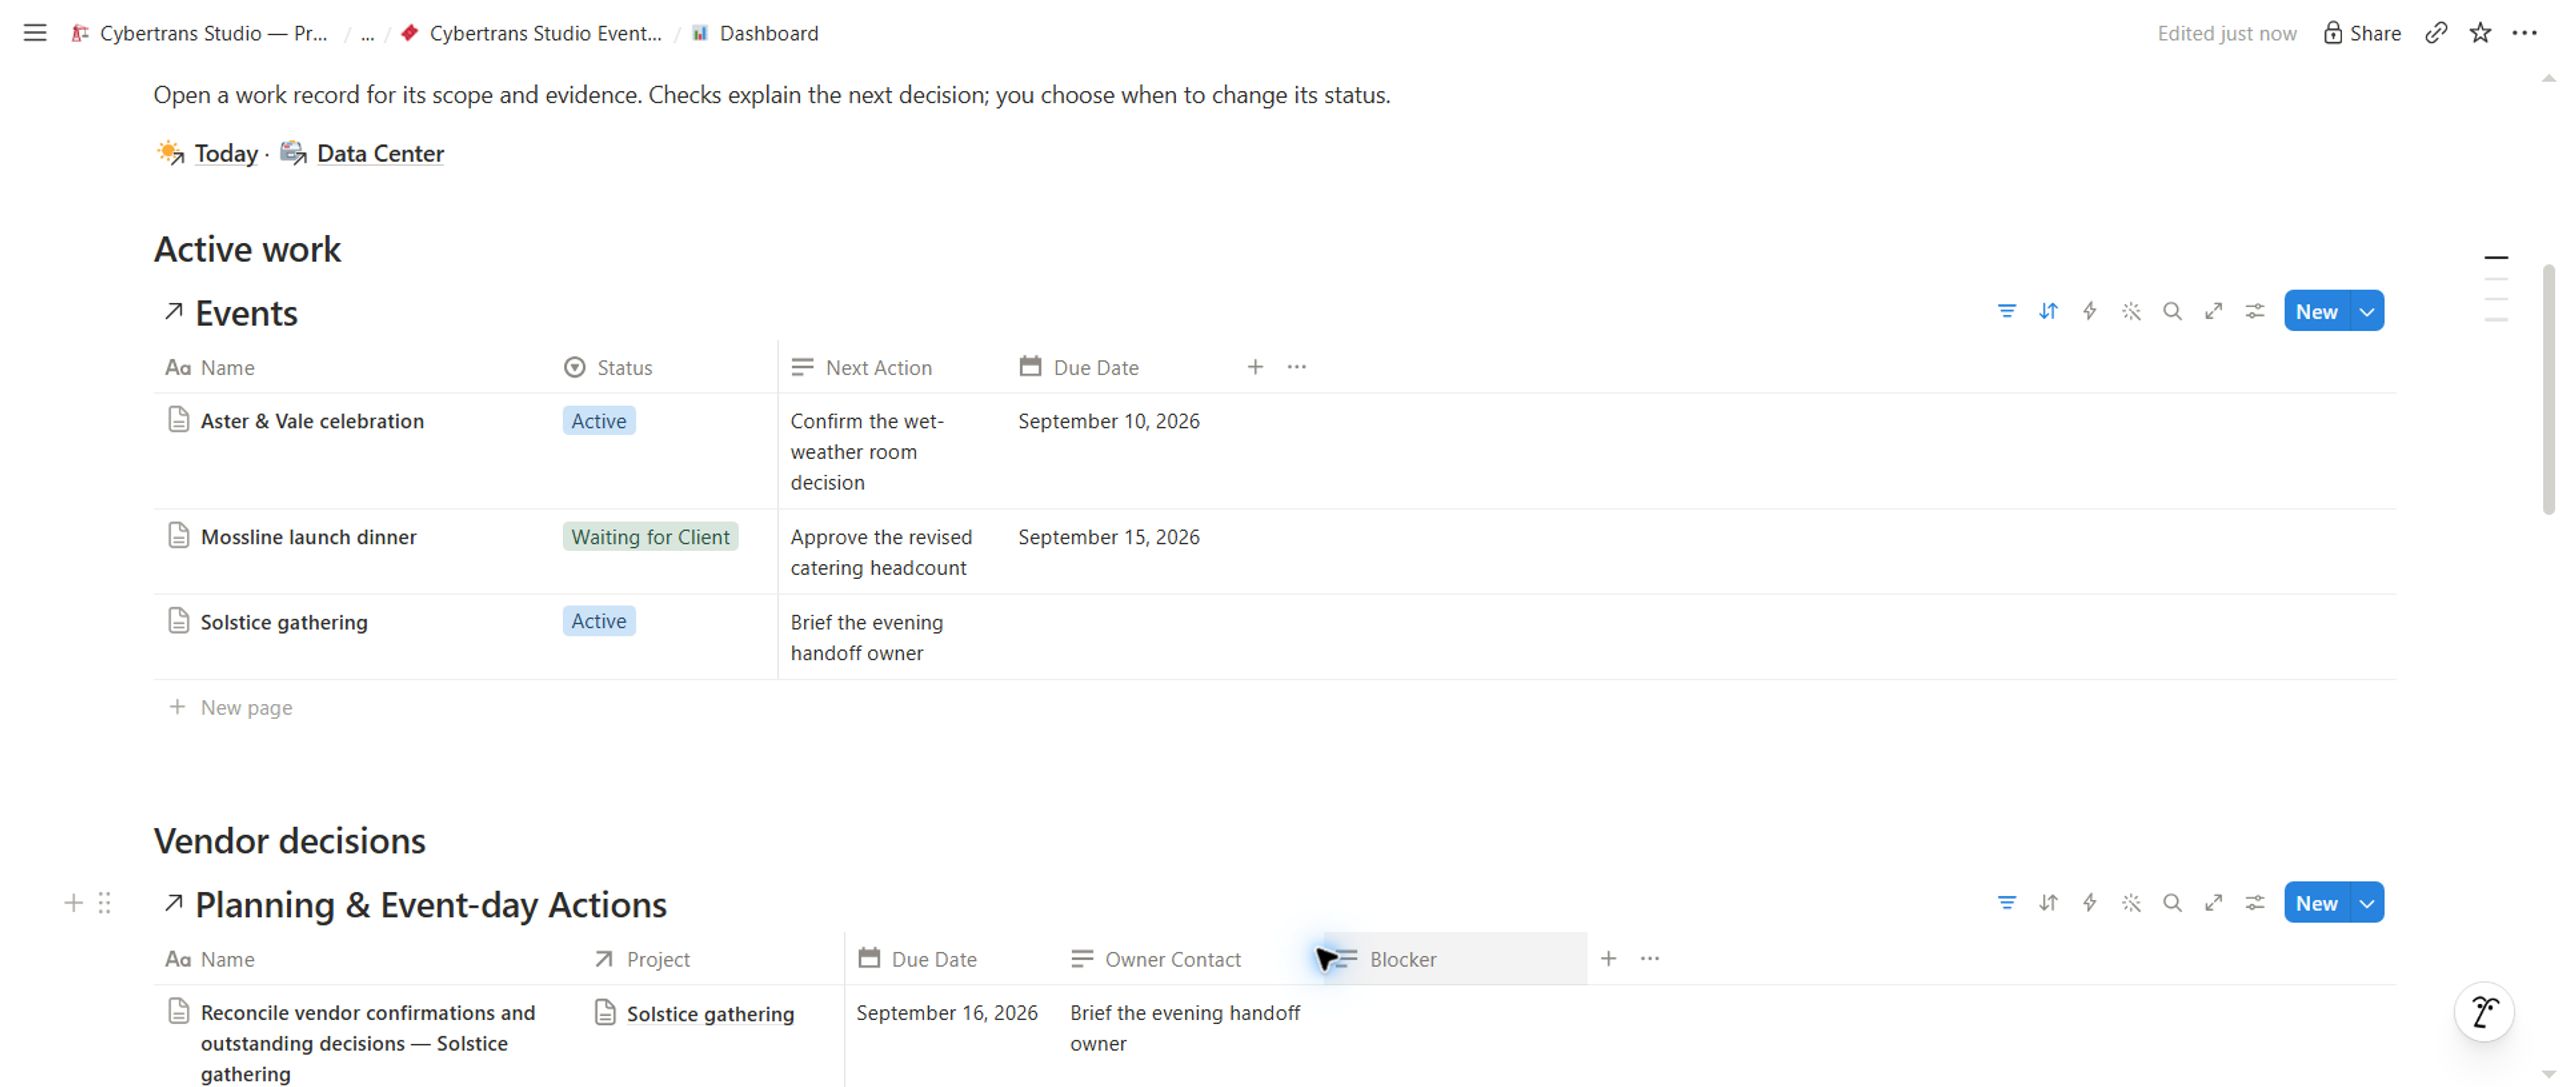Viewport: 2560px width, 1087px height.
Task: Open the page options three-dot menu
Action: [2524, 33]
